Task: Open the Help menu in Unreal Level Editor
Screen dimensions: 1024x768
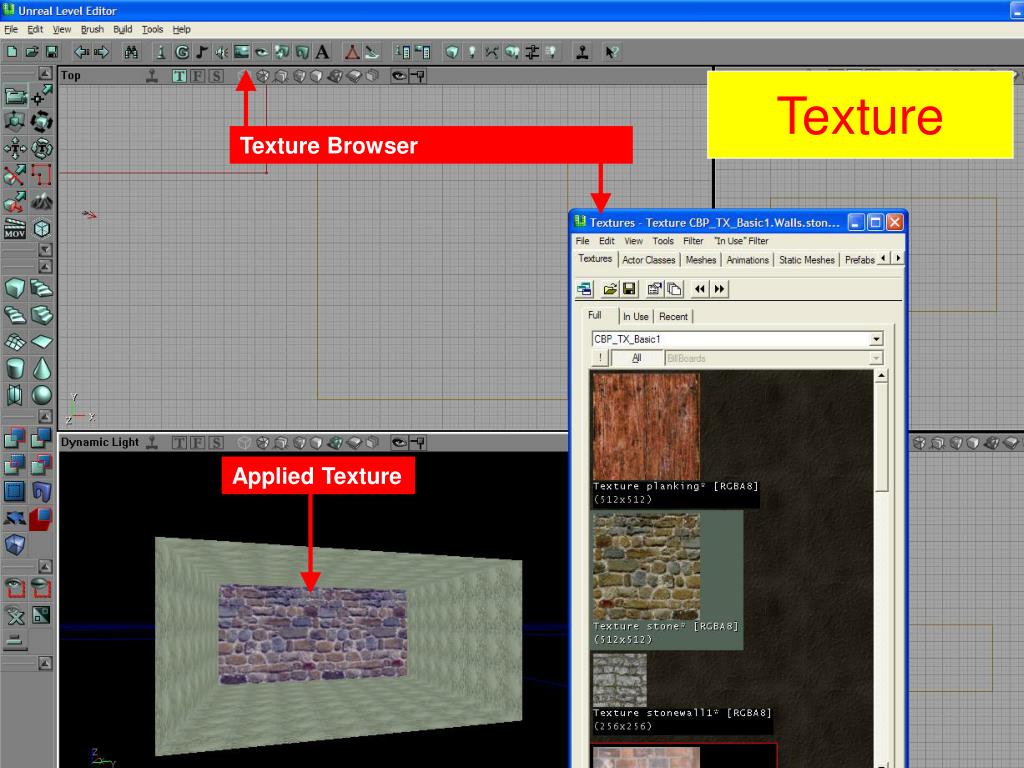Action: point(182,29)
